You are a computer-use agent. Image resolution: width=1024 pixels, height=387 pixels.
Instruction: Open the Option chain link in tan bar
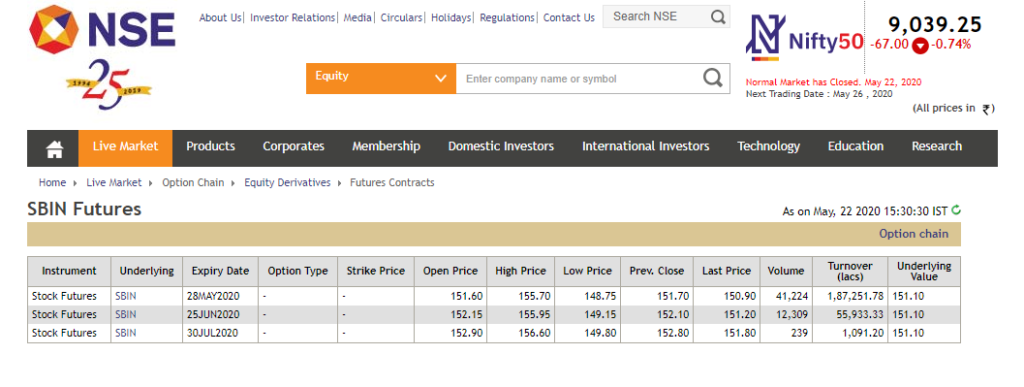[914, 234]
